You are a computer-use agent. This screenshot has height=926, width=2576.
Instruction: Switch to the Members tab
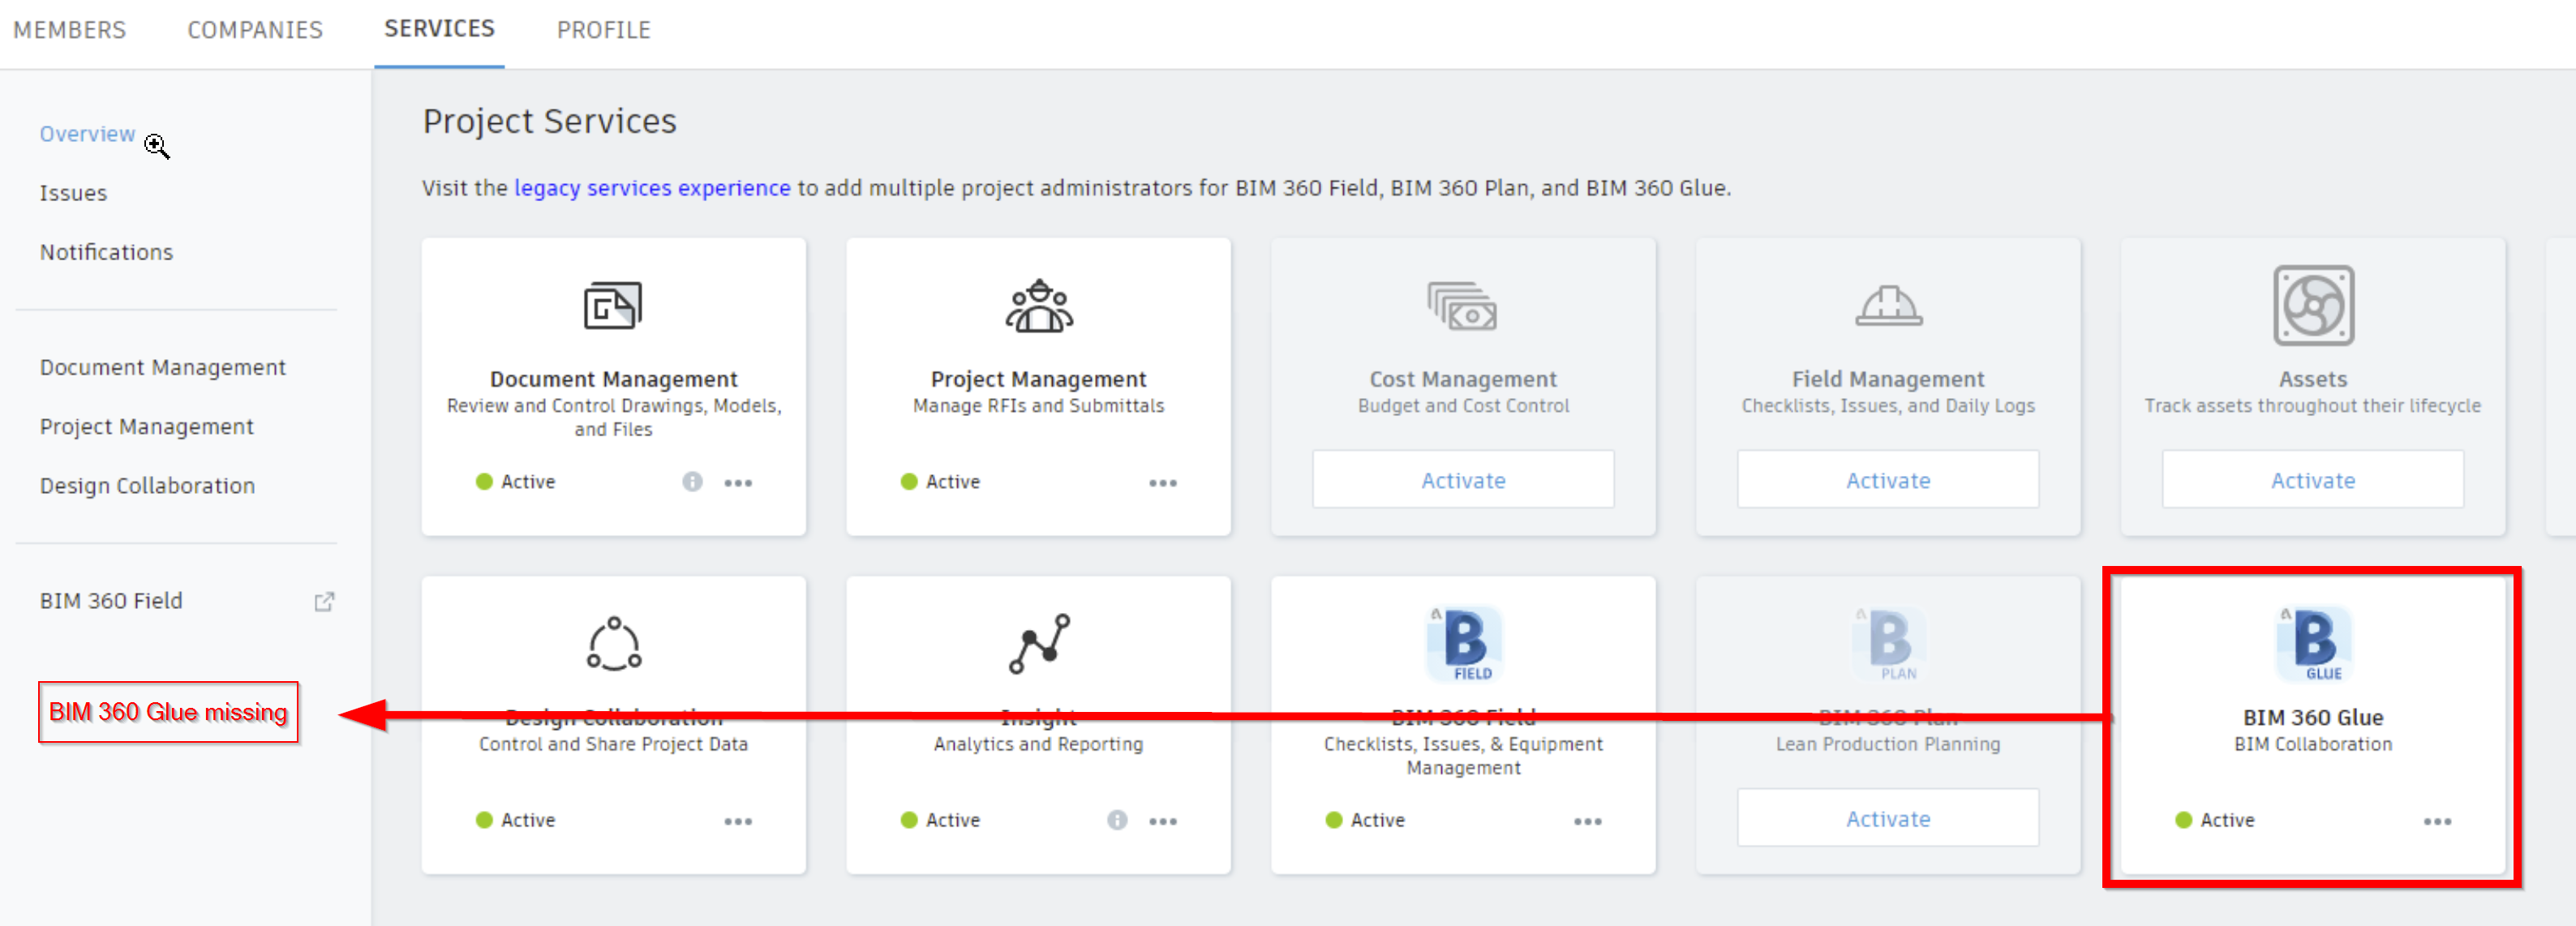69,30
